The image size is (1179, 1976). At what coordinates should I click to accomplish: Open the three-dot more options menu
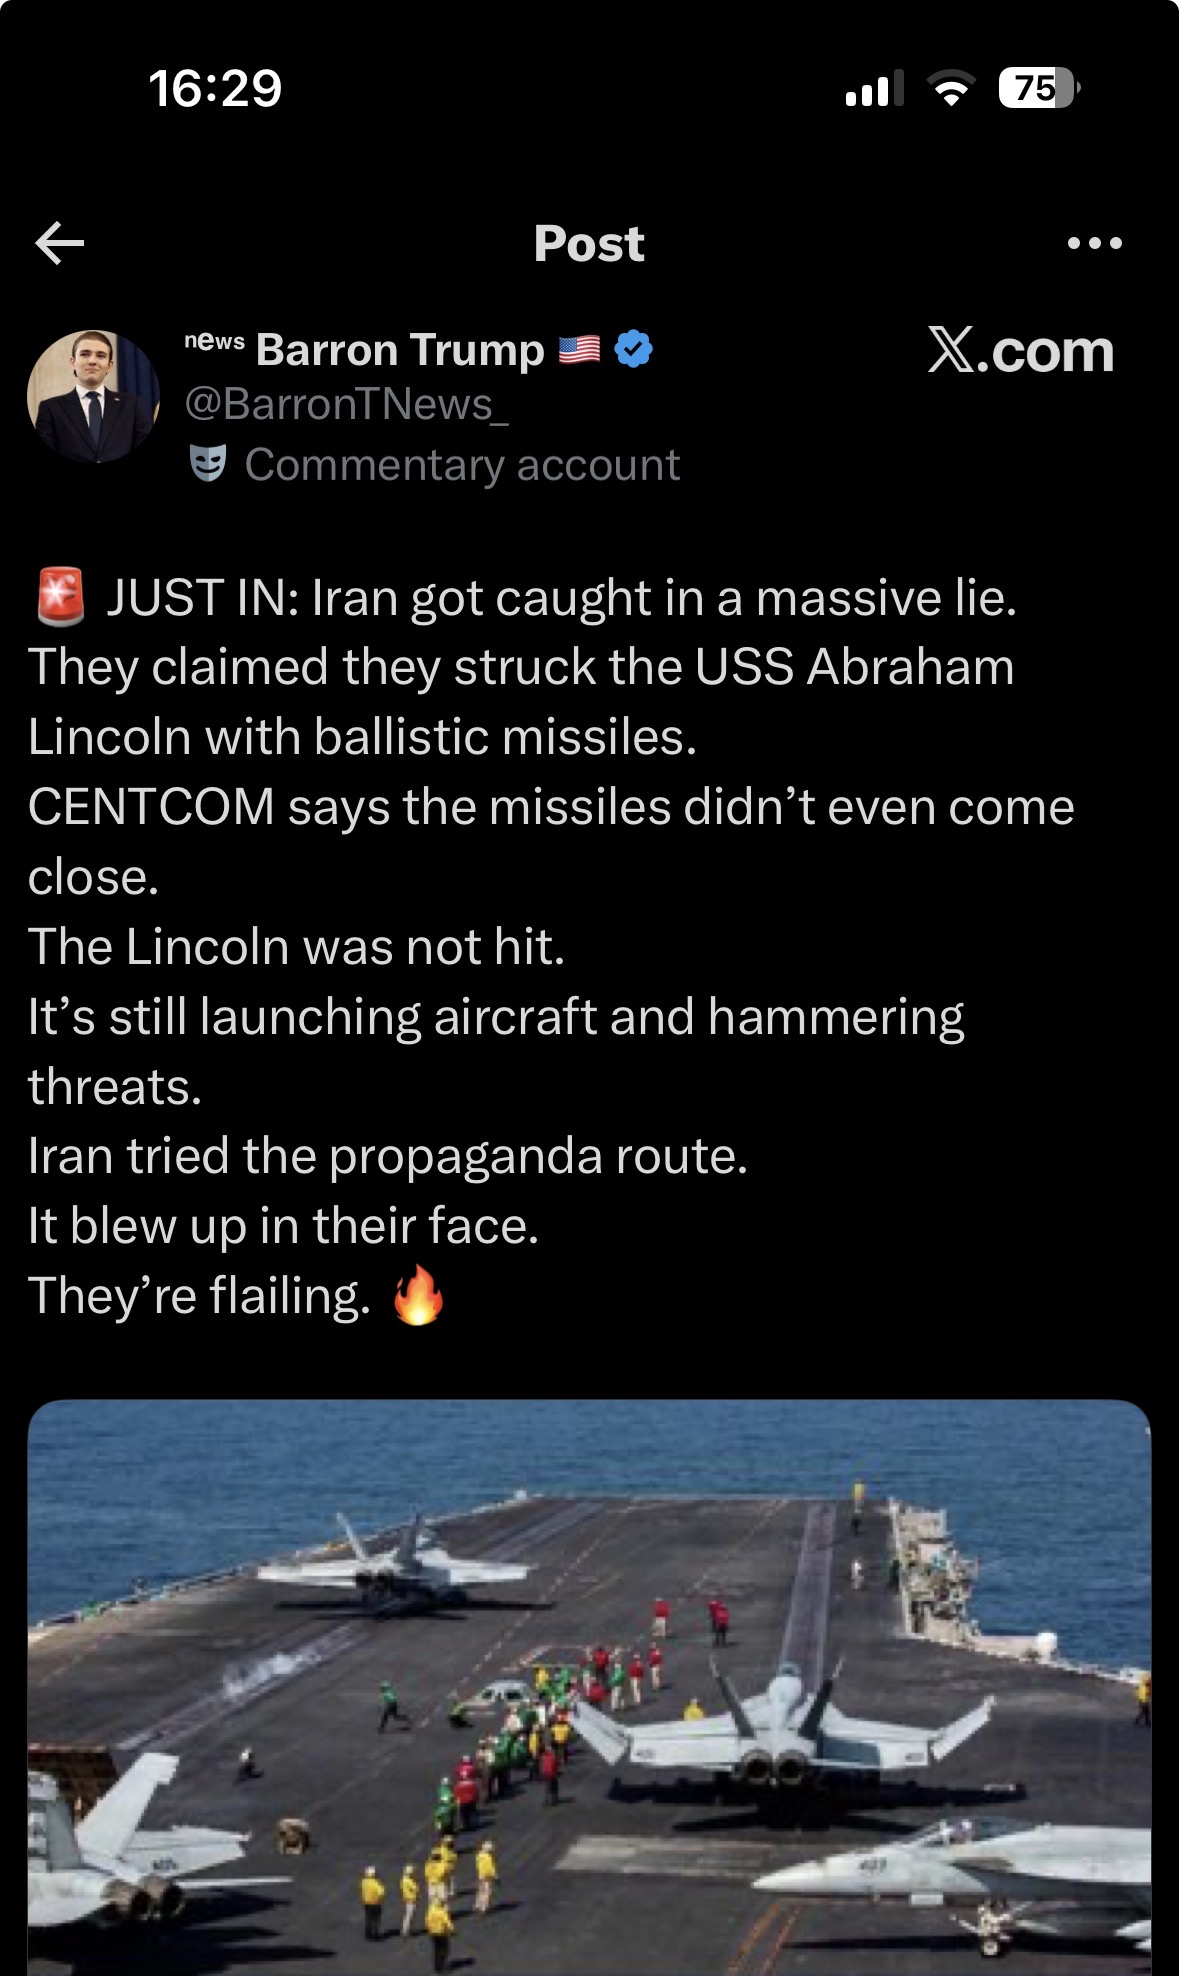(x=1094, y=243)
